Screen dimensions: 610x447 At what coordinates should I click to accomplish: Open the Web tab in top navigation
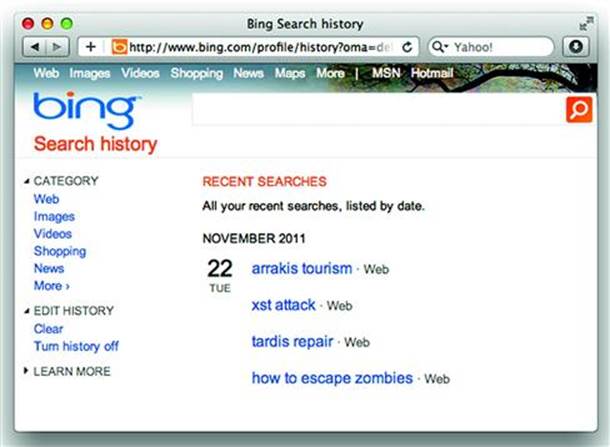click(46, 73)
